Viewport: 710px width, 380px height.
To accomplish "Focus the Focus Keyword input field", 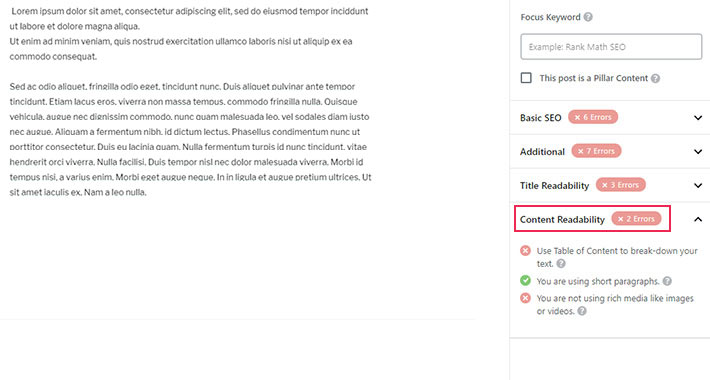I will [x=611, y=47].
